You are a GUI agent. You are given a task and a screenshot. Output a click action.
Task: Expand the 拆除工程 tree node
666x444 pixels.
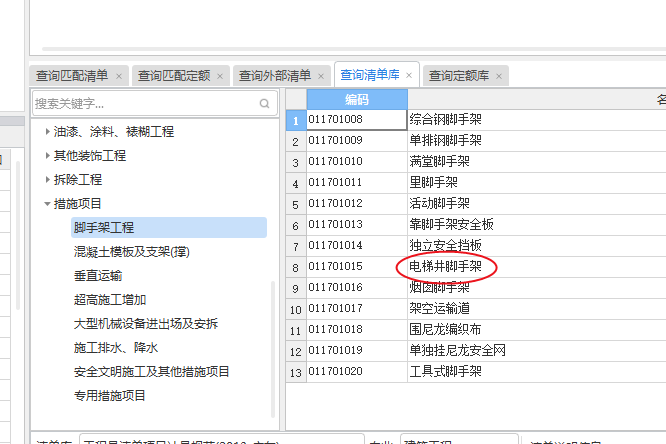click(48, 179)
